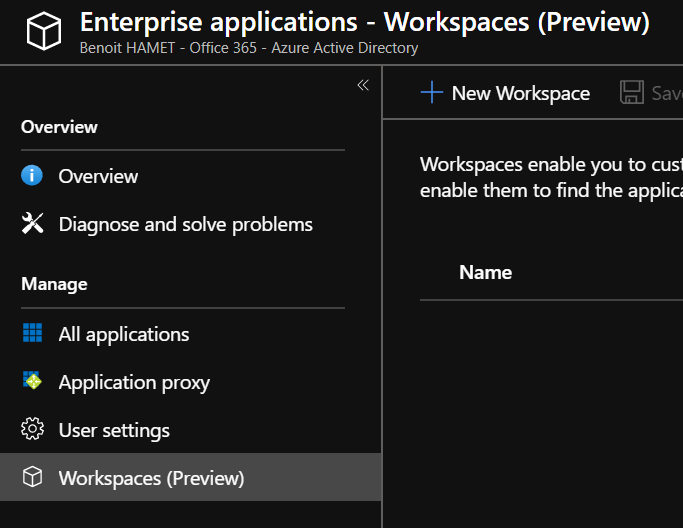This screenshot has height=528, width=683.
Task: Select the All applications label
Action: tap(123, 334)
